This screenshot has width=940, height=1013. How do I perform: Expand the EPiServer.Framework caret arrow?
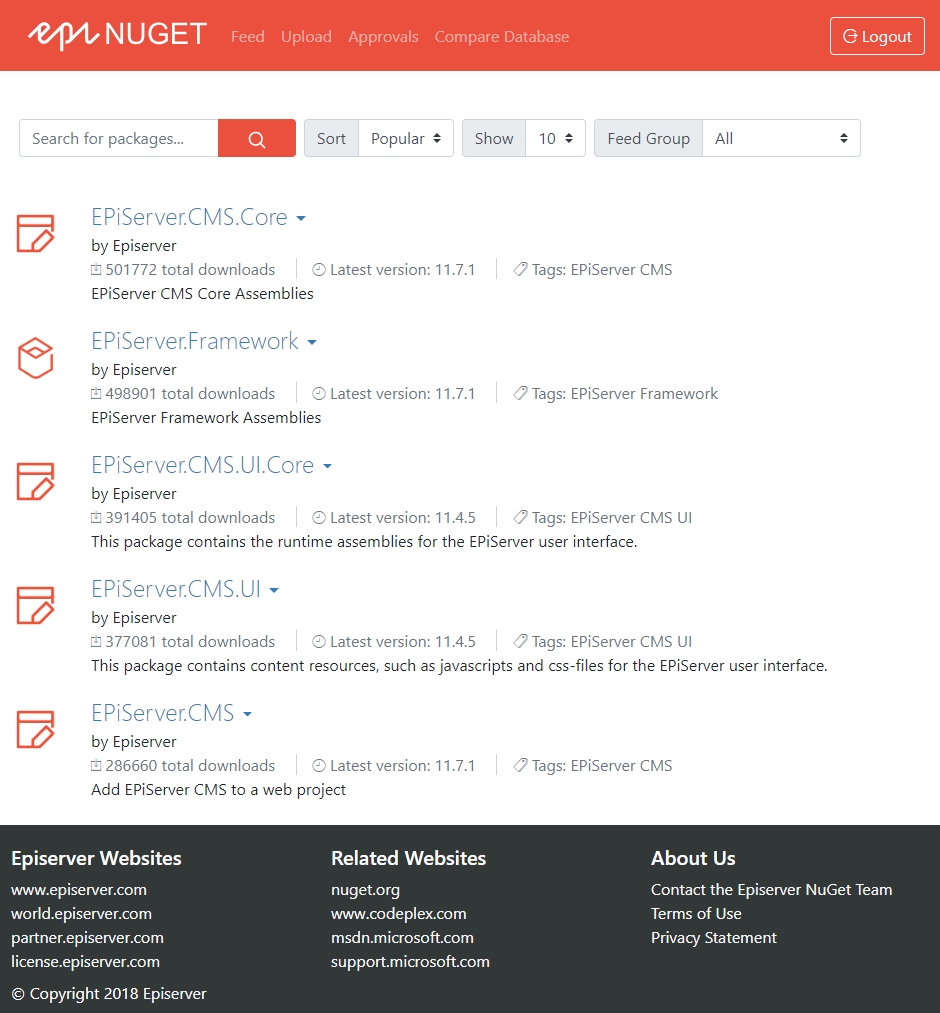312,343
